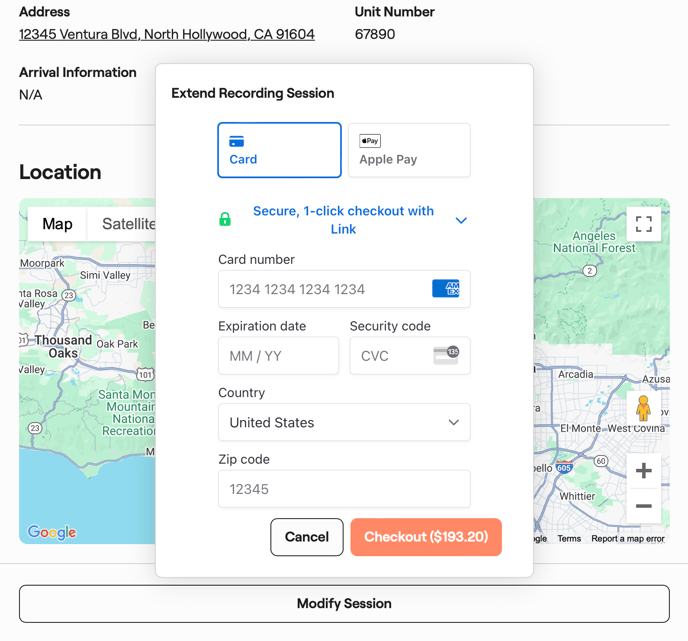This screenshot has width=688, height=641.
Task: Open the Country dropdown
Action: click(x=344, y=422)
